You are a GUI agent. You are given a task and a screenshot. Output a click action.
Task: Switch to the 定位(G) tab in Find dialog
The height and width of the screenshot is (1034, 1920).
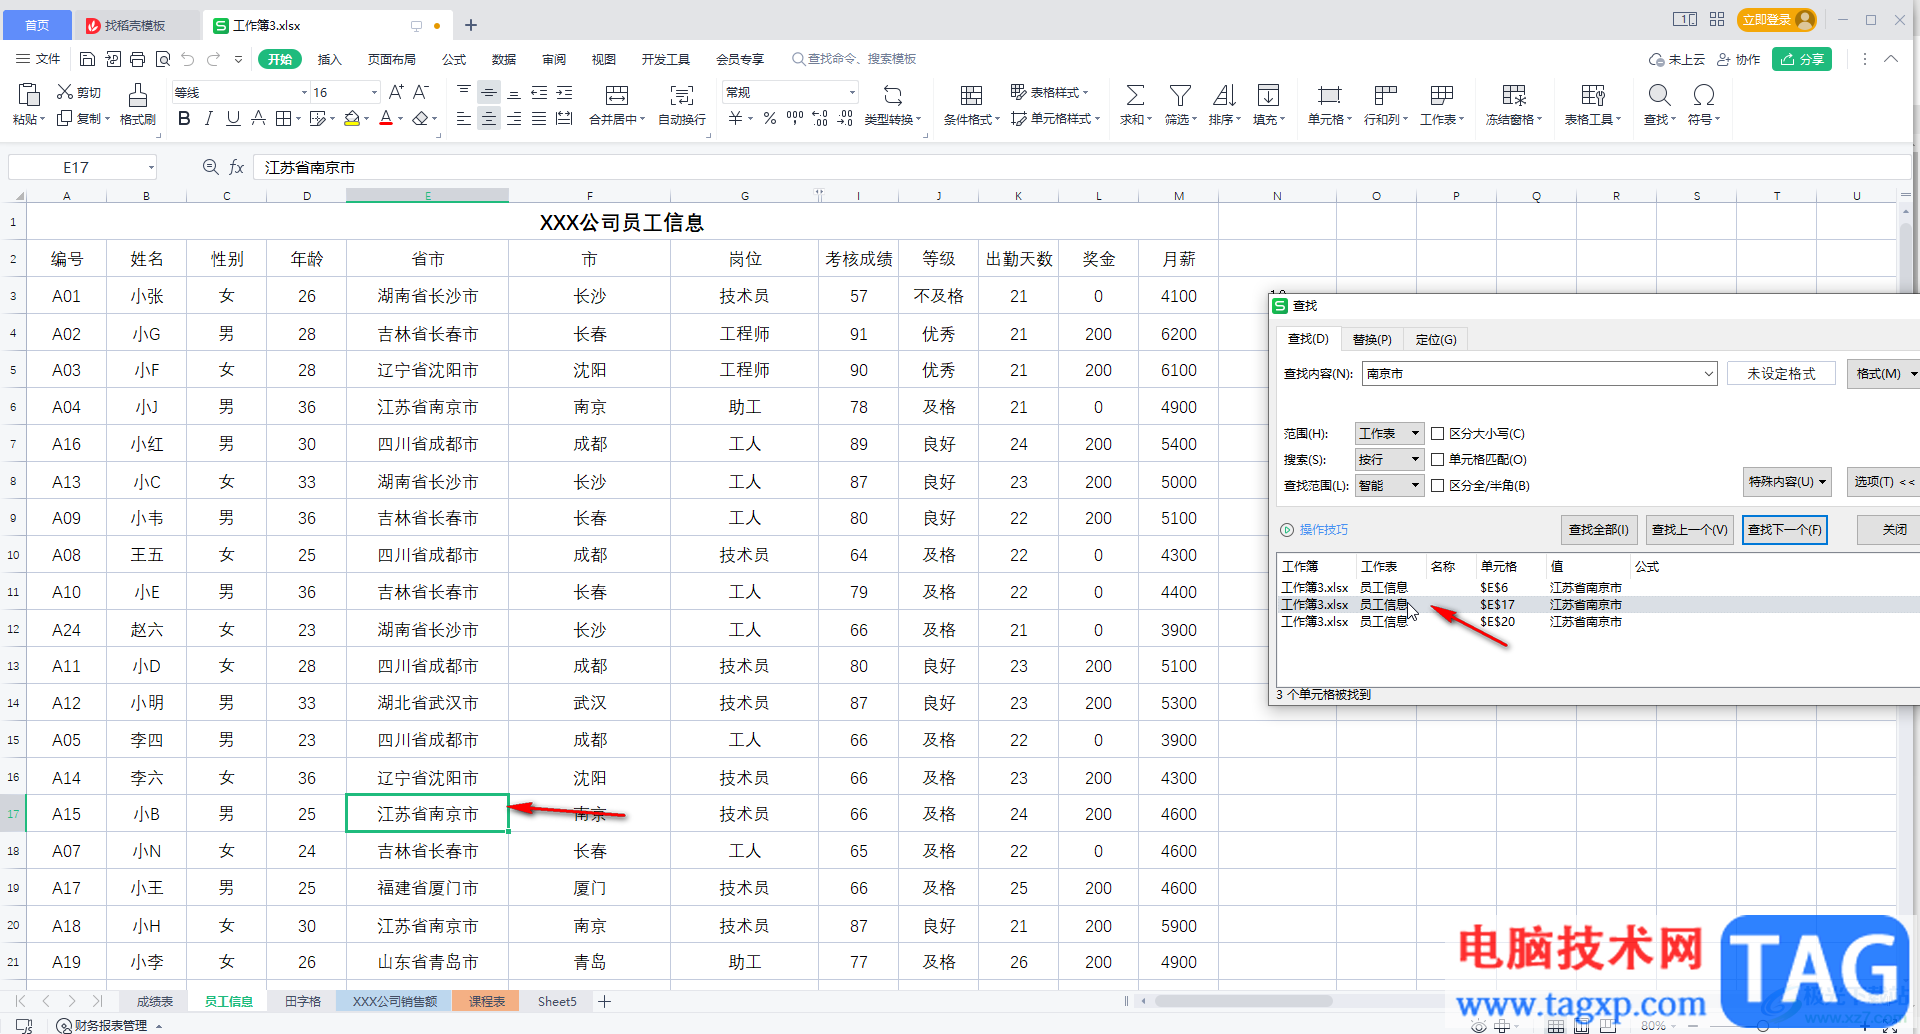[1436, 339]
